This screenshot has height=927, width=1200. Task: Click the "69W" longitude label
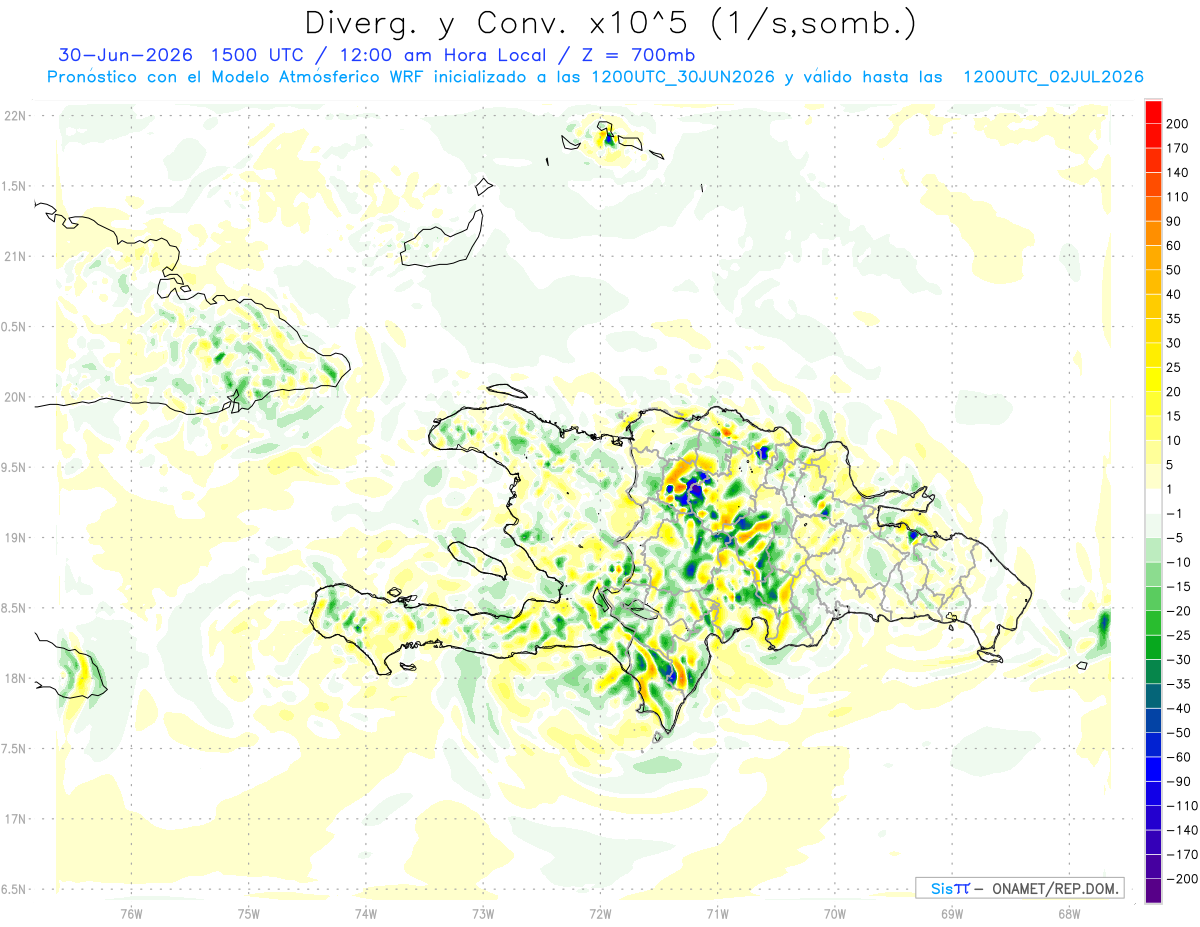(951, 913)
